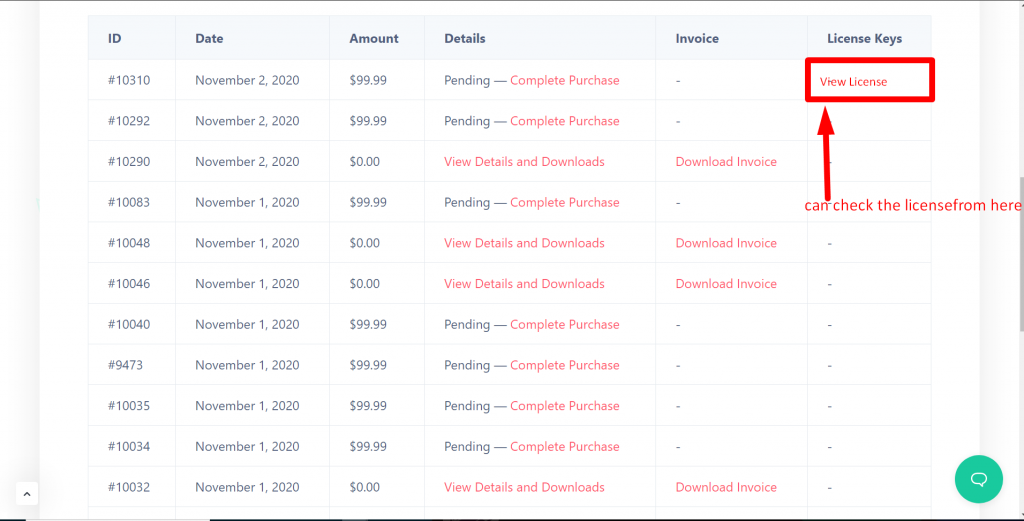
Task: View Details and Downloads for order #10046
Action: coord(524,284)
